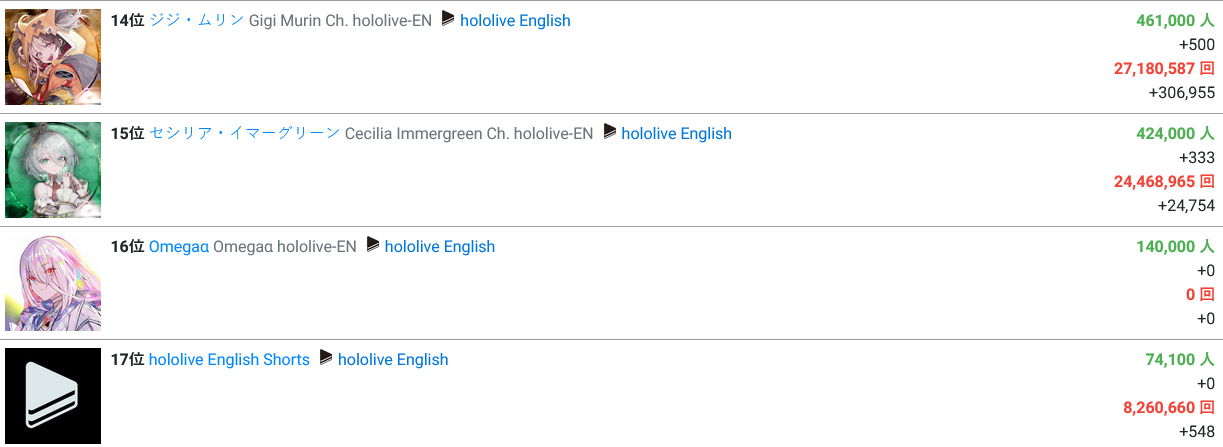
Task: Click the hololive English group link for rank 14
Action: click(515, 20)
